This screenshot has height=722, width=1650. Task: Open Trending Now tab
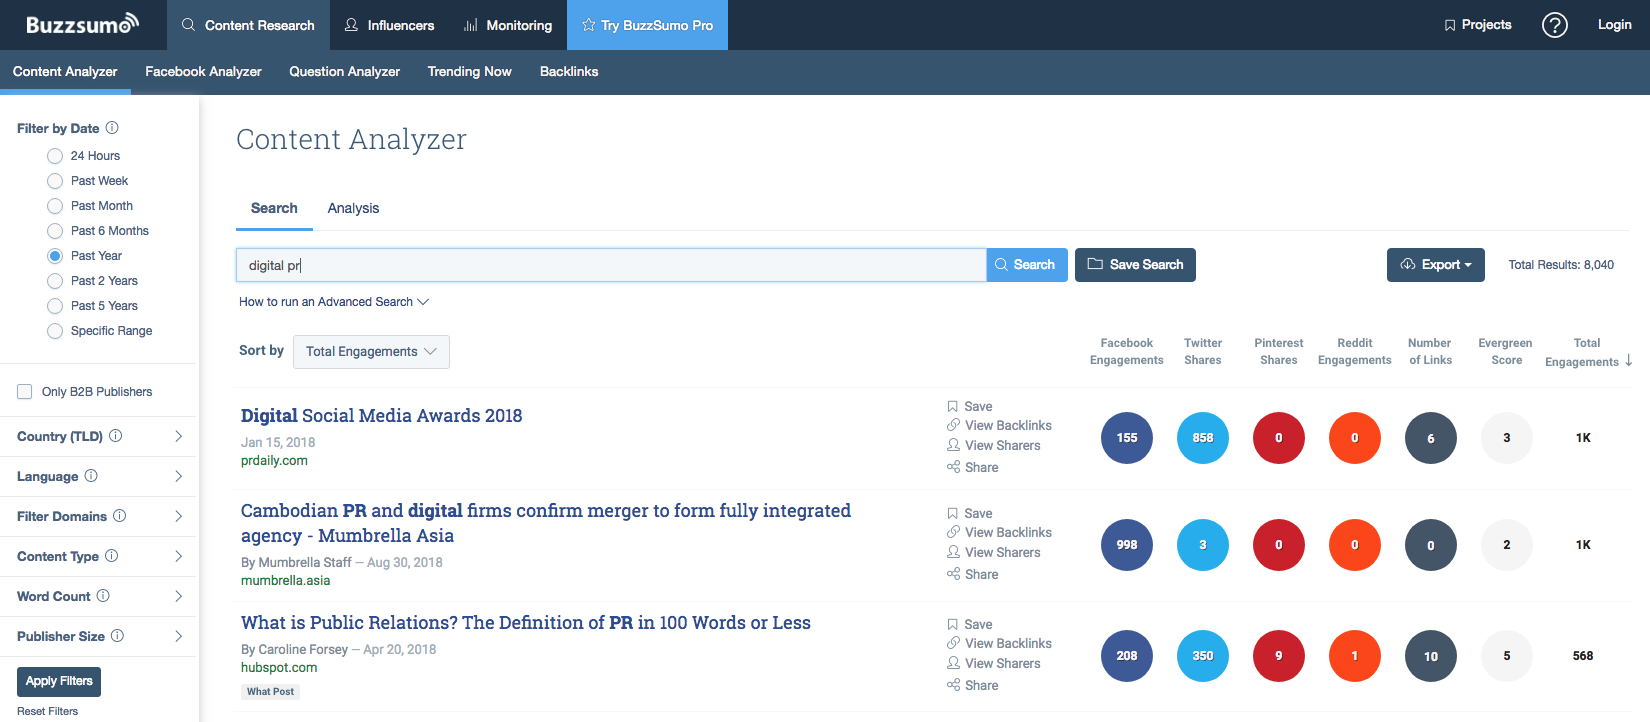coord(470,72)
